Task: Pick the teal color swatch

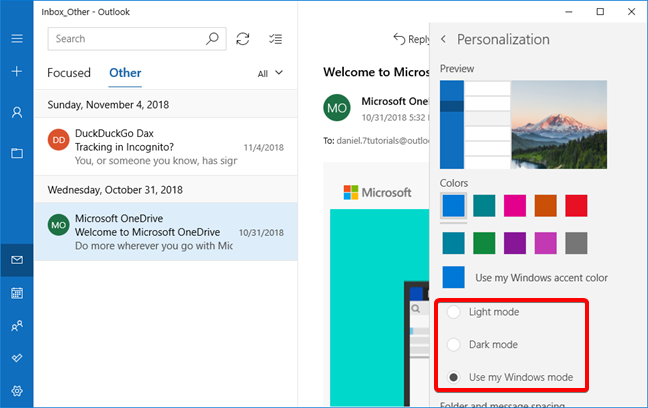Action: 484,205
